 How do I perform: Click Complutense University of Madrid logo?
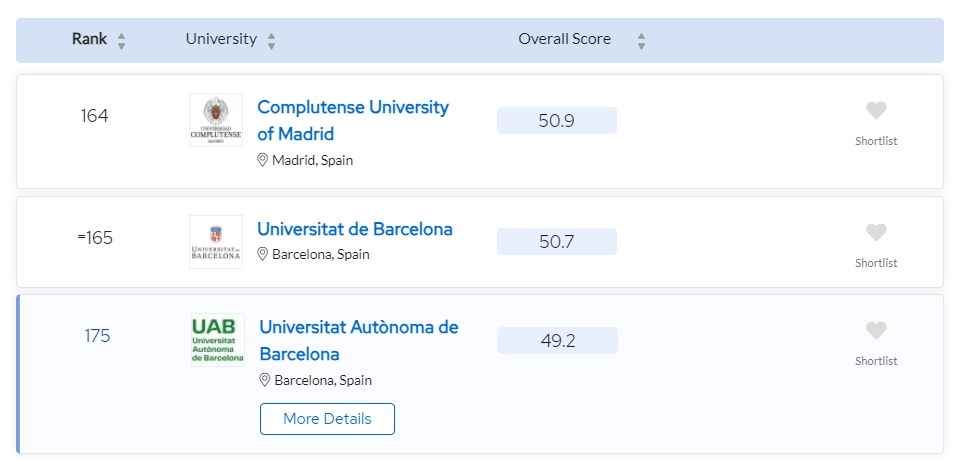pos(215,120)
